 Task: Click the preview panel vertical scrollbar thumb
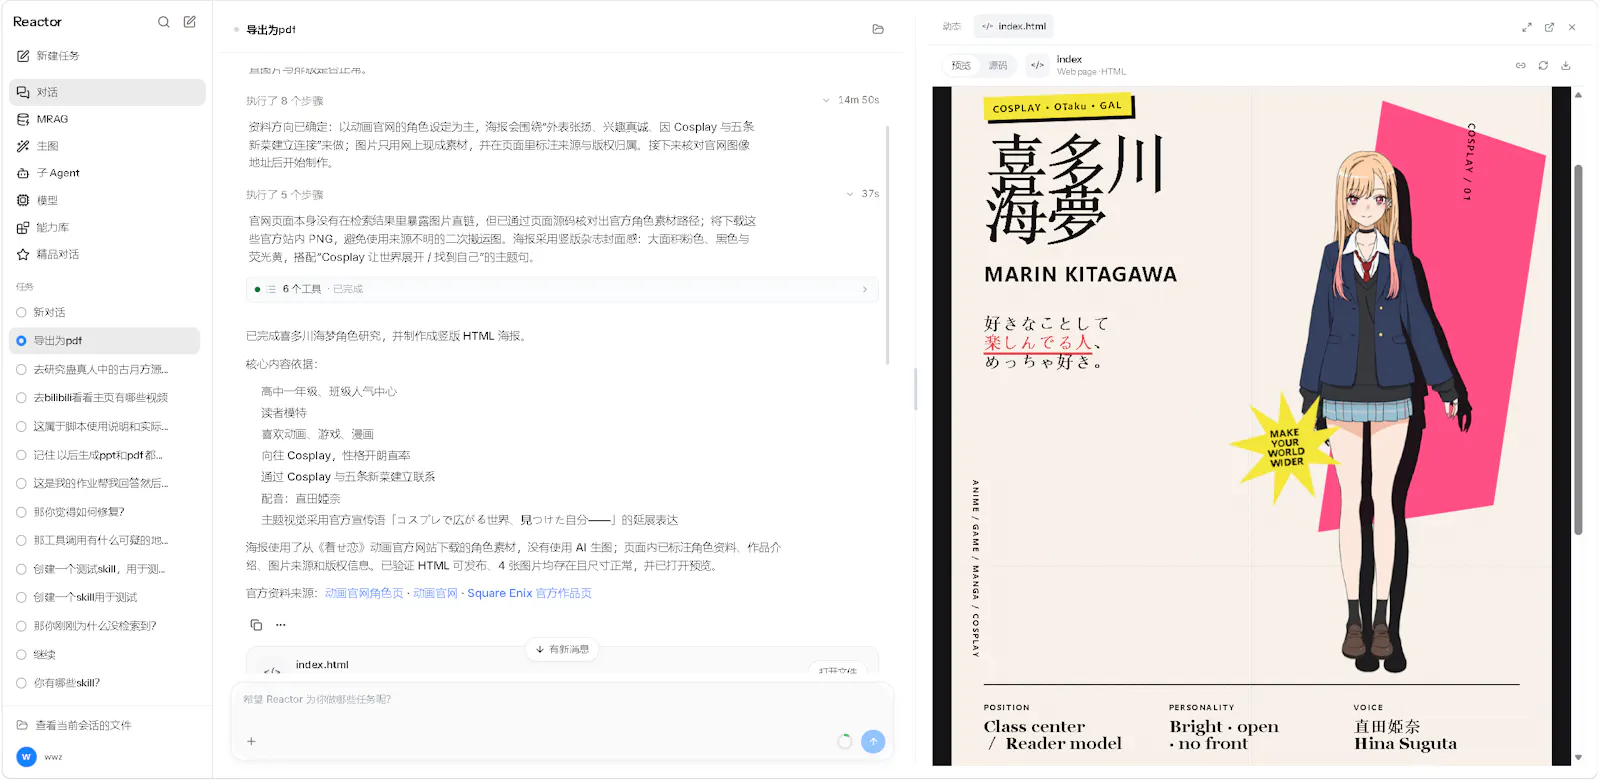(1578, 350)
